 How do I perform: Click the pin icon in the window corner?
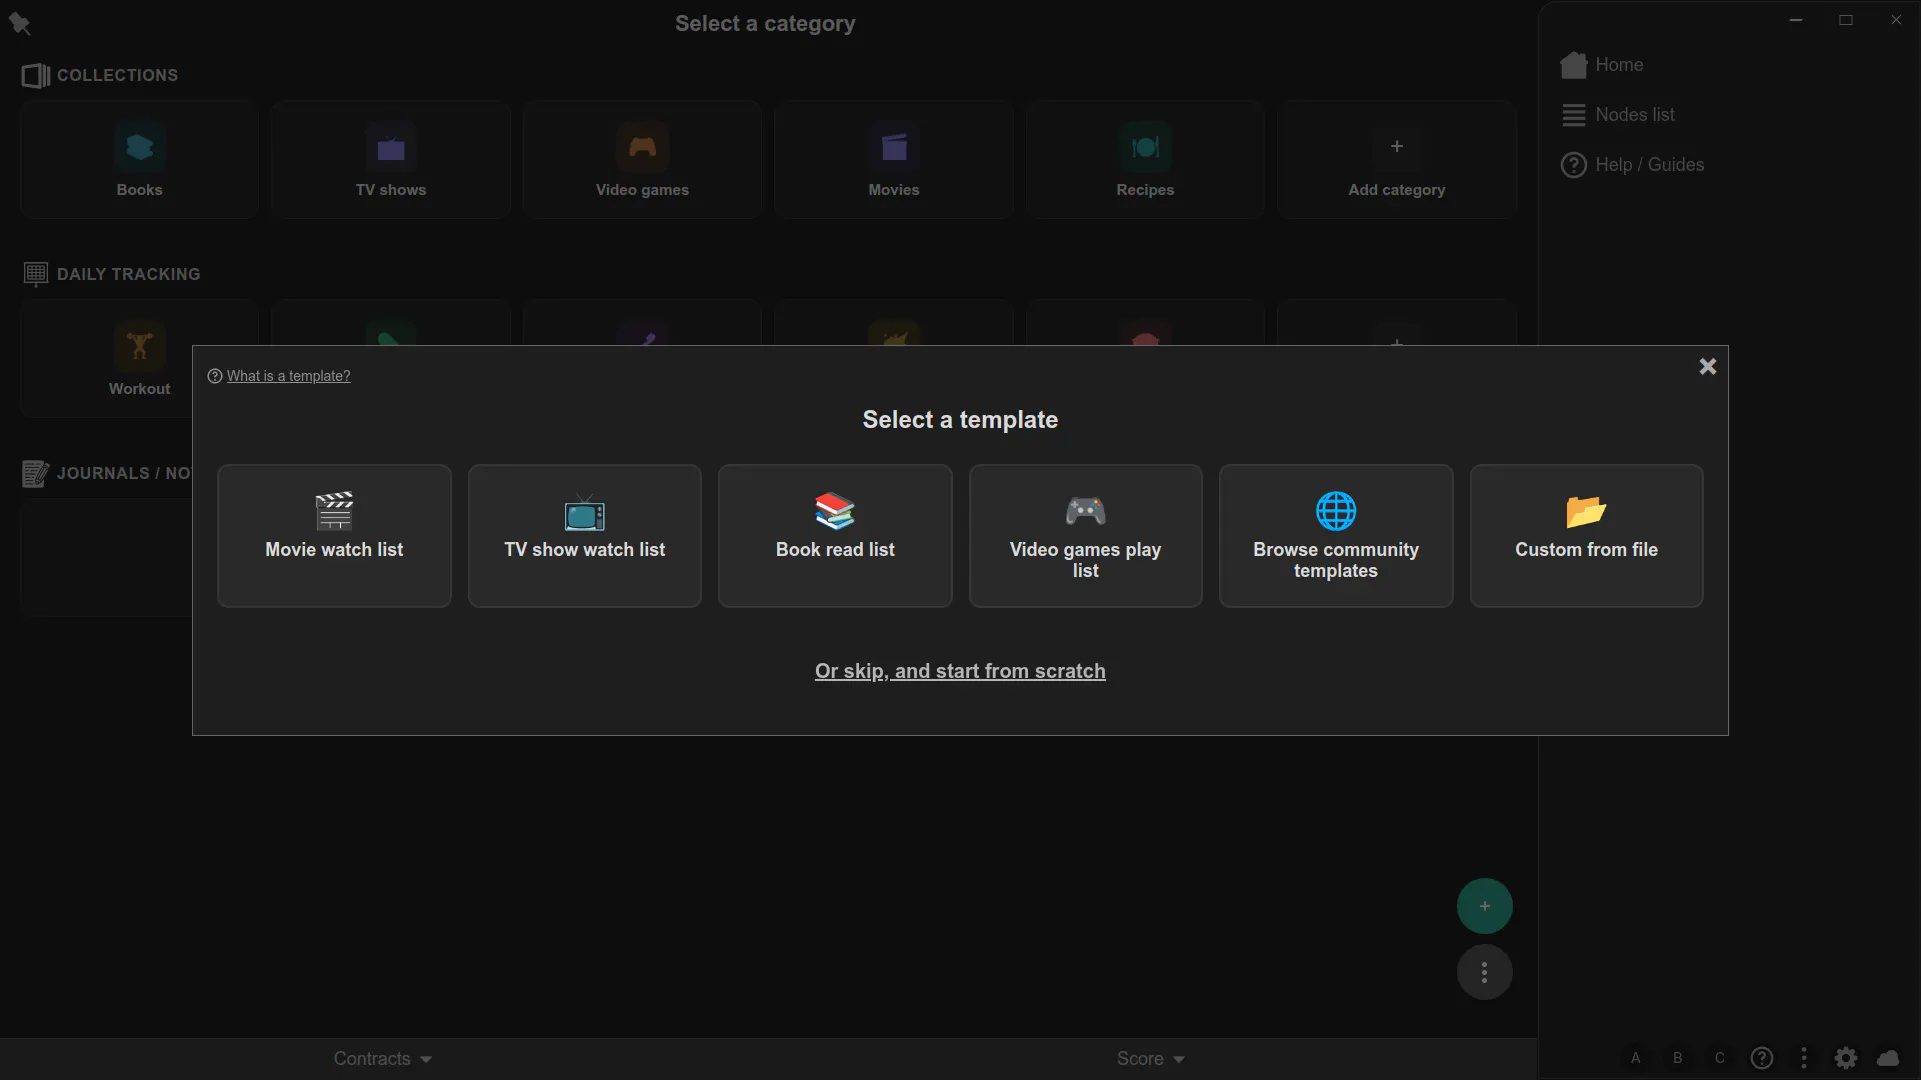(x=19, y=23)
